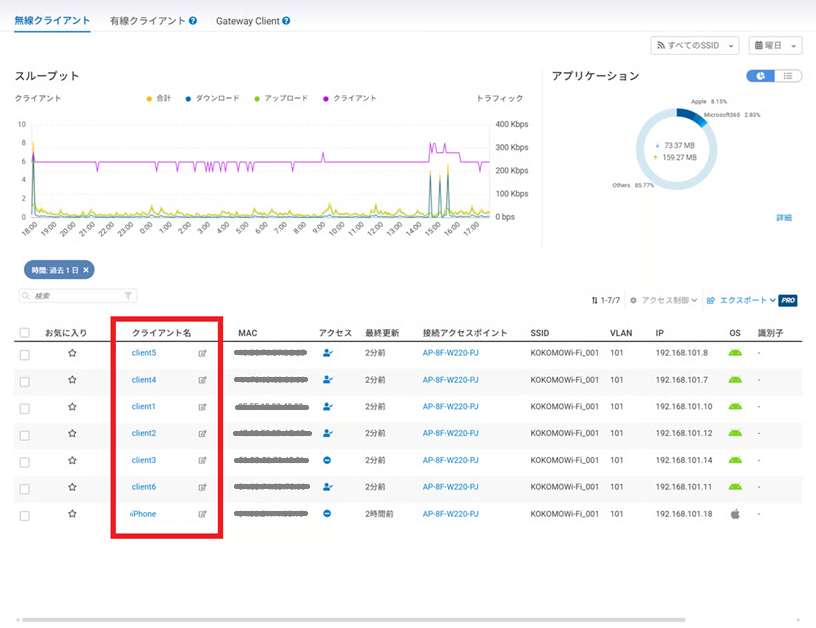The image size is (816, 628).
Task: Click the allowed access icon for client1
Action: 327,407
